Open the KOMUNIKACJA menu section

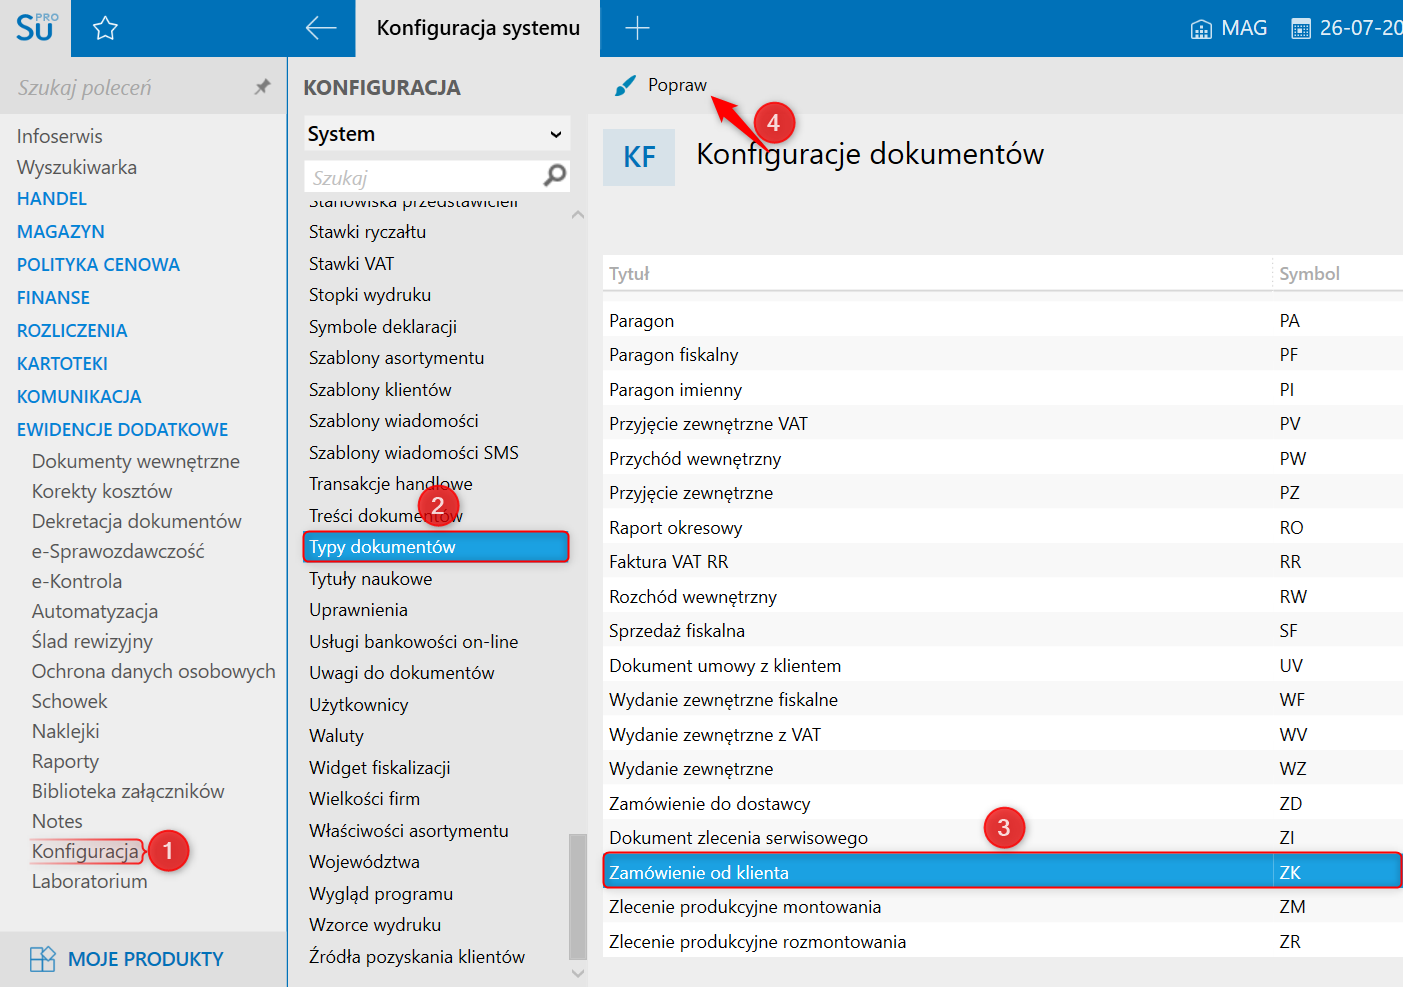pos(79,397)
